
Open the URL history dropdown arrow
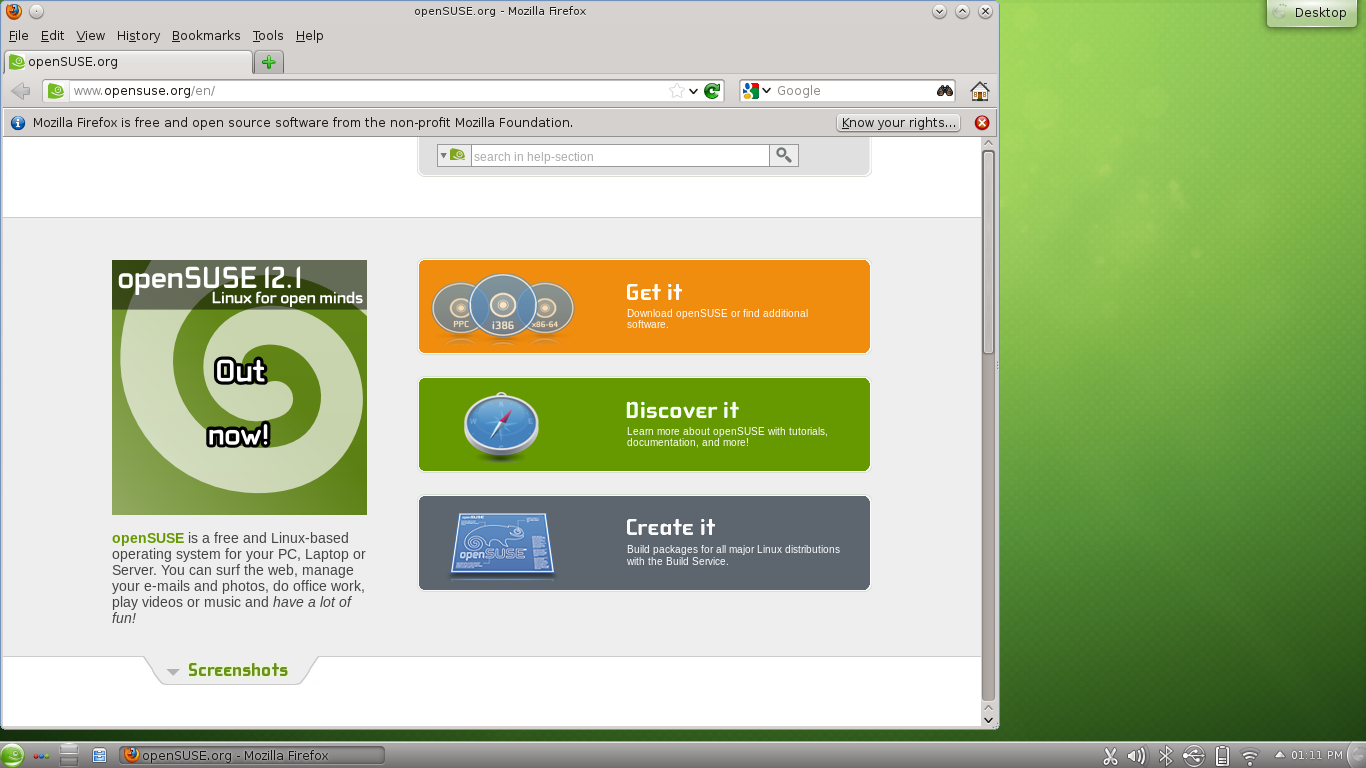[693, 91]
